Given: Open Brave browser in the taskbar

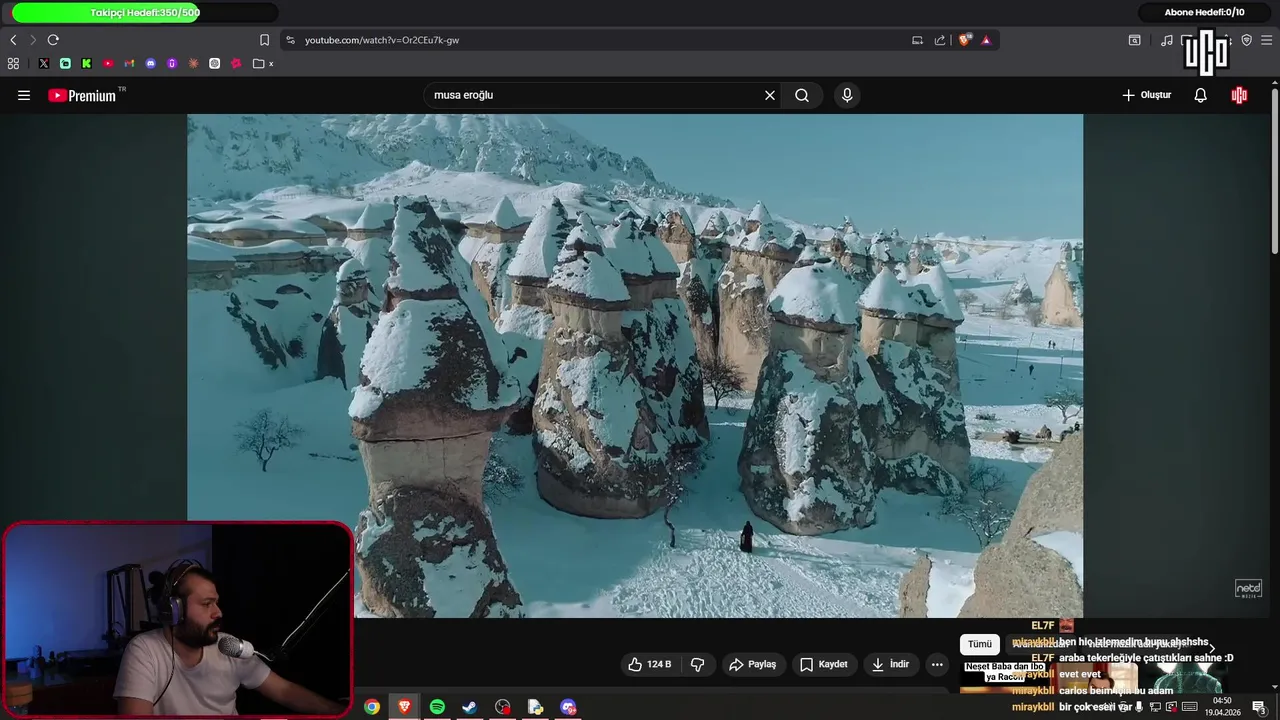Looking at the screenshot, I should pos(404,707).
